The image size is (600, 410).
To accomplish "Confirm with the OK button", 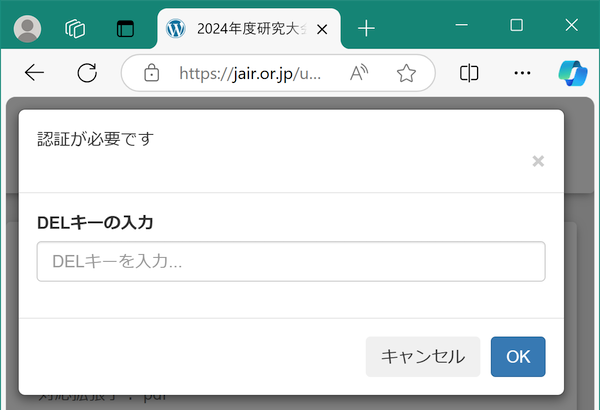I will tap(517, 357).
